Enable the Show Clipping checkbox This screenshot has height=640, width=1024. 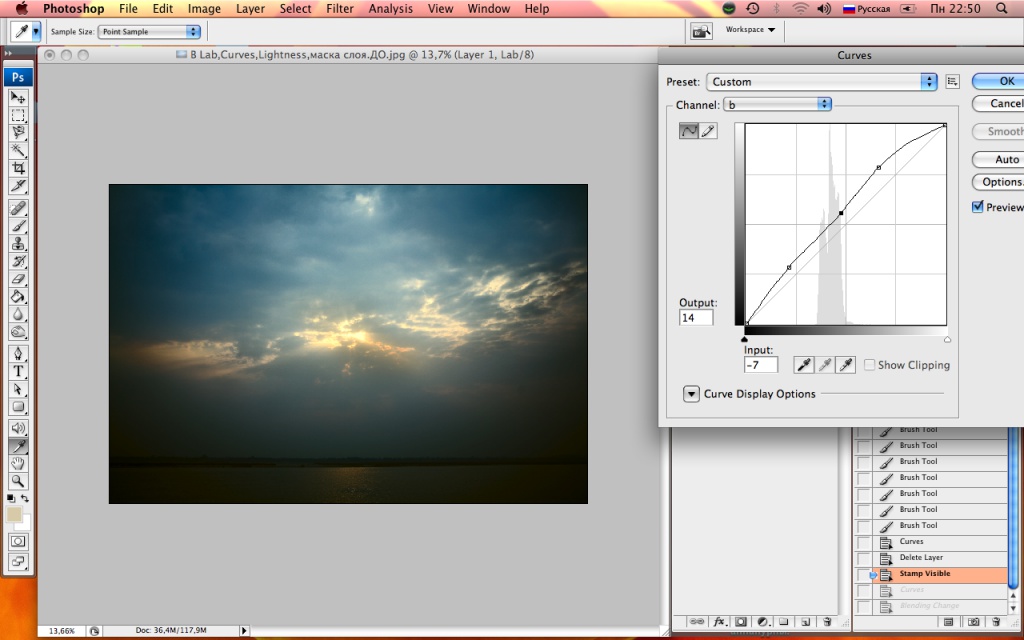click(869, 365)
